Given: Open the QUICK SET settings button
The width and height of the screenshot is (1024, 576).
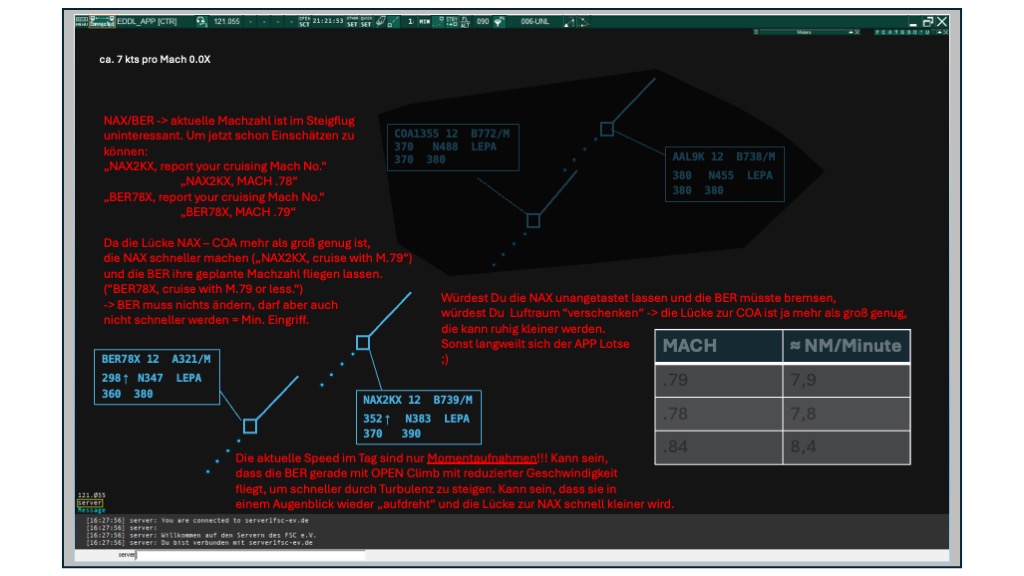Looking at the screenshot, I should pyautogui.click(x=366, y=22).
